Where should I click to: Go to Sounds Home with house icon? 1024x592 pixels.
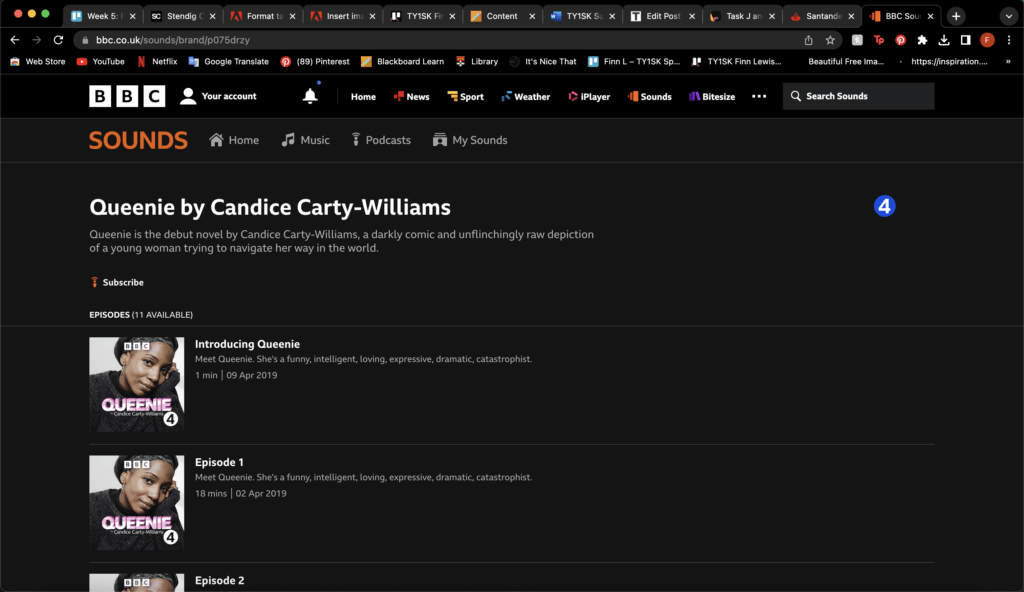coord(234,140)
